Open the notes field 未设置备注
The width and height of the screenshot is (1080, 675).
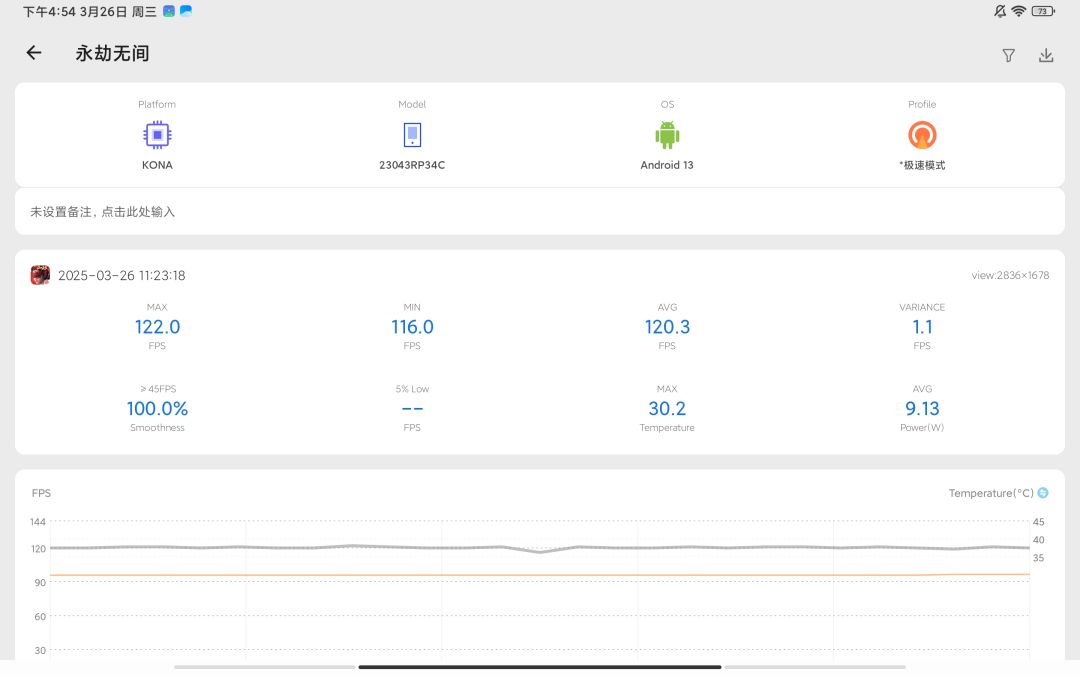[x=540, y=211]
